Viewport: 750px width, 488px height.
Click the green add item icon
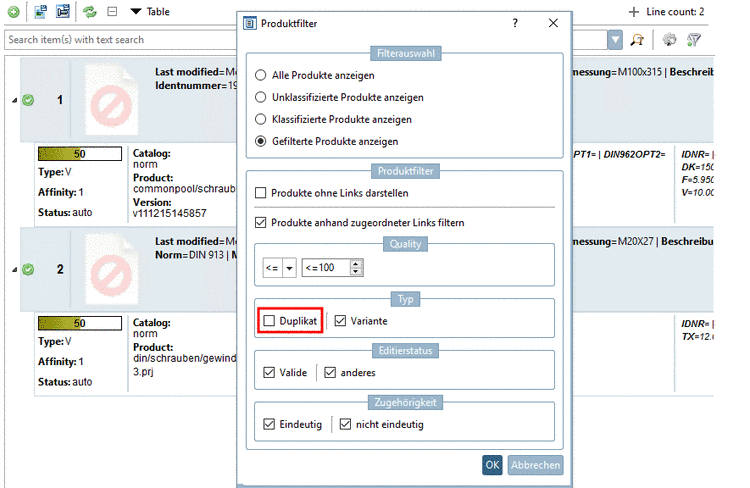click(13, 12)
